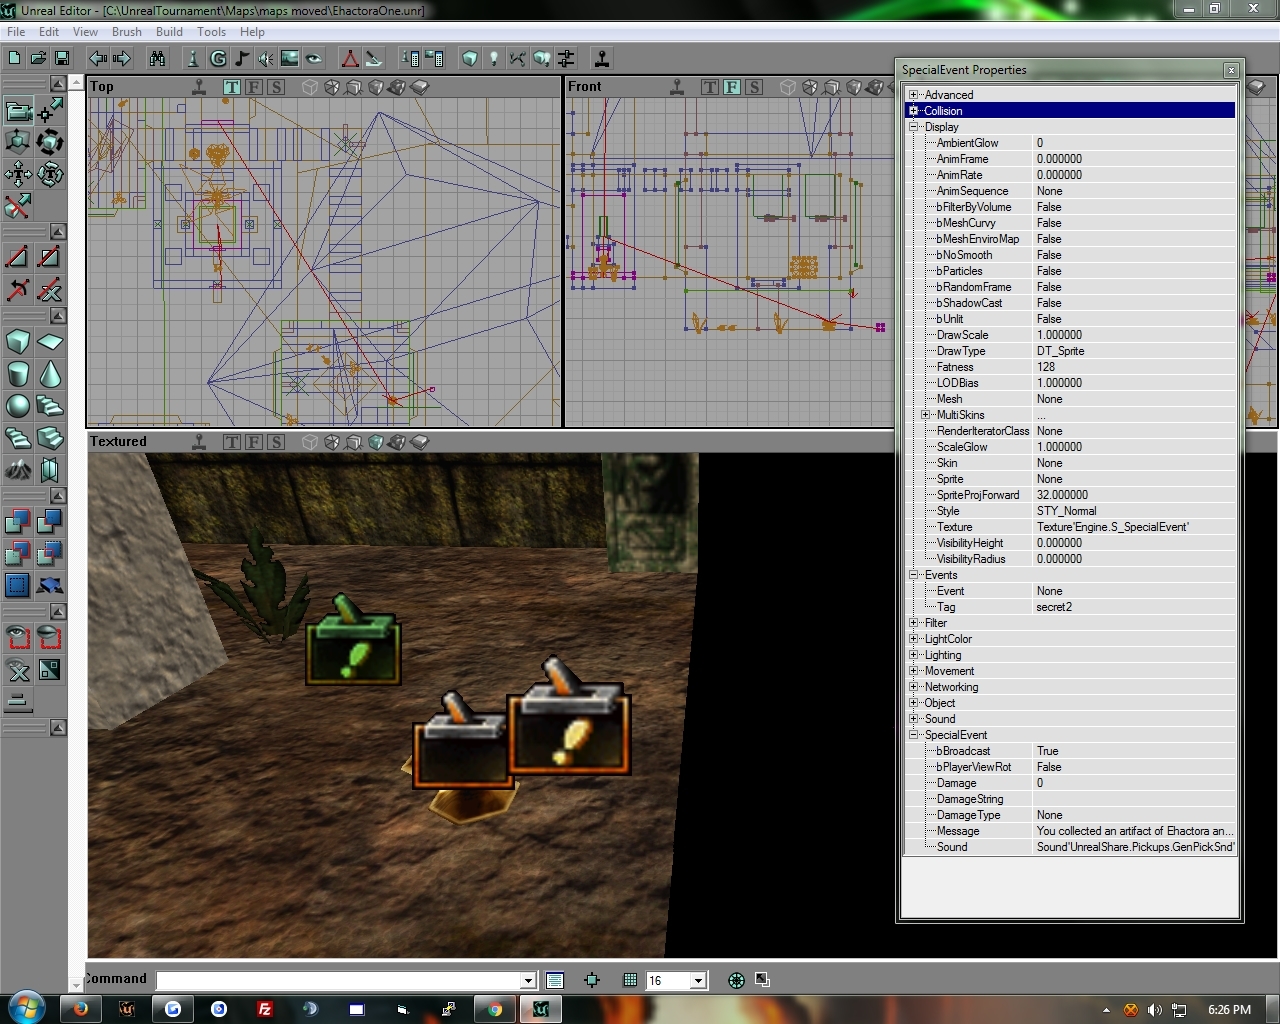
Task: Click the Redo right-arrow icon
Action: [122, 58]
